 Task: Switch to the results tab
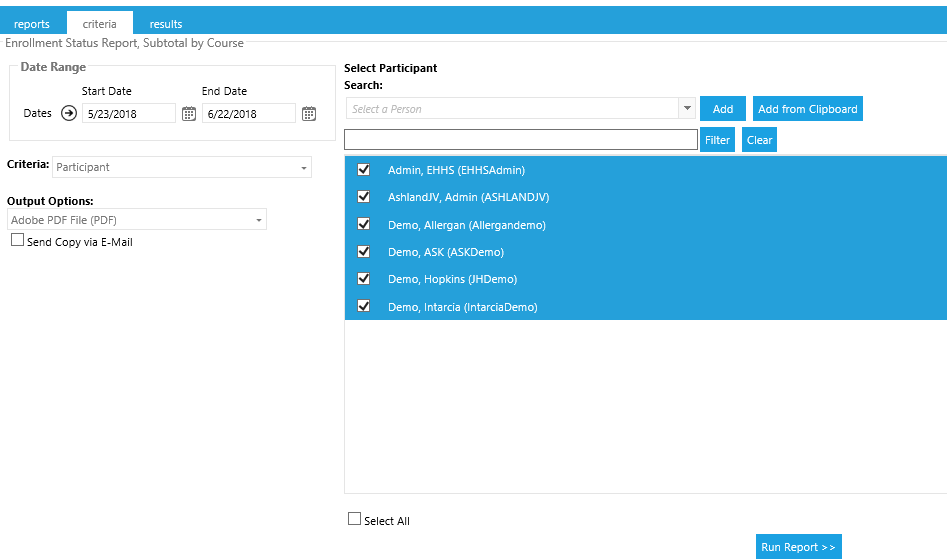pyautogui.click(x=166, y=24)
